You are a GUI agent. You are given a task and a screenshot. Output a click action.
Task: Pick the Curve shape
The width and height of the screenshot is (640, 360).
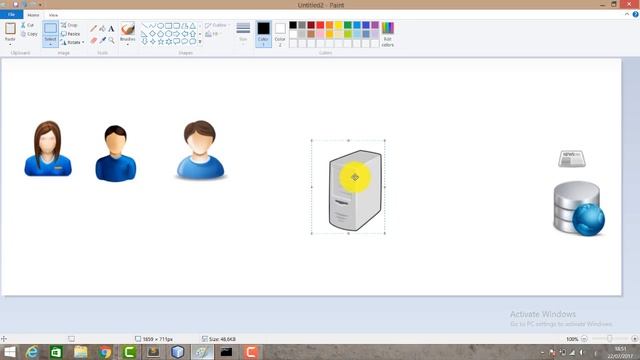pos(152,26)
